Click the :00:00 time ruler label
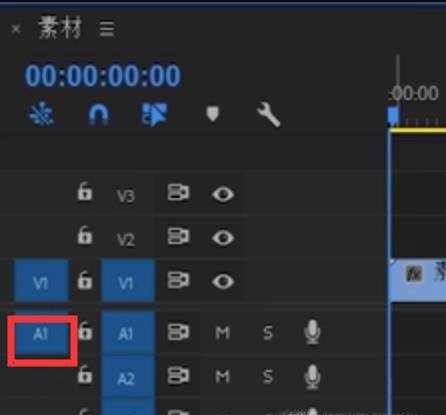The image size is (446, 415). (x=414, y=93)
